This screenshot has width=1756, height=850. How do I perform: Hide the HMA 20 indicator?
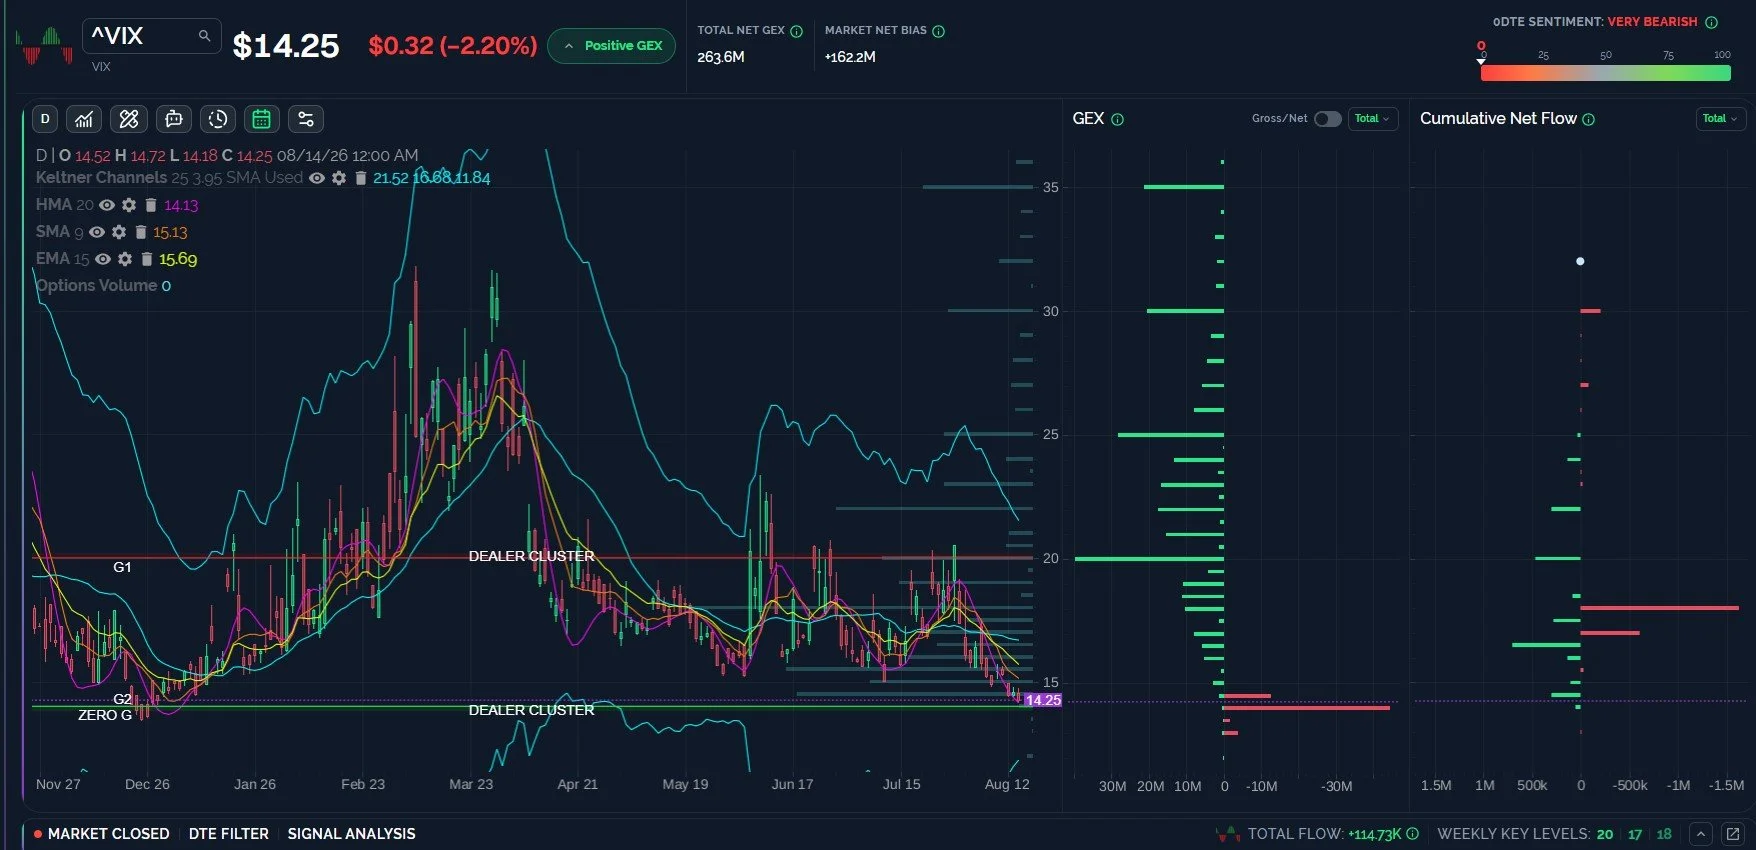107,205
